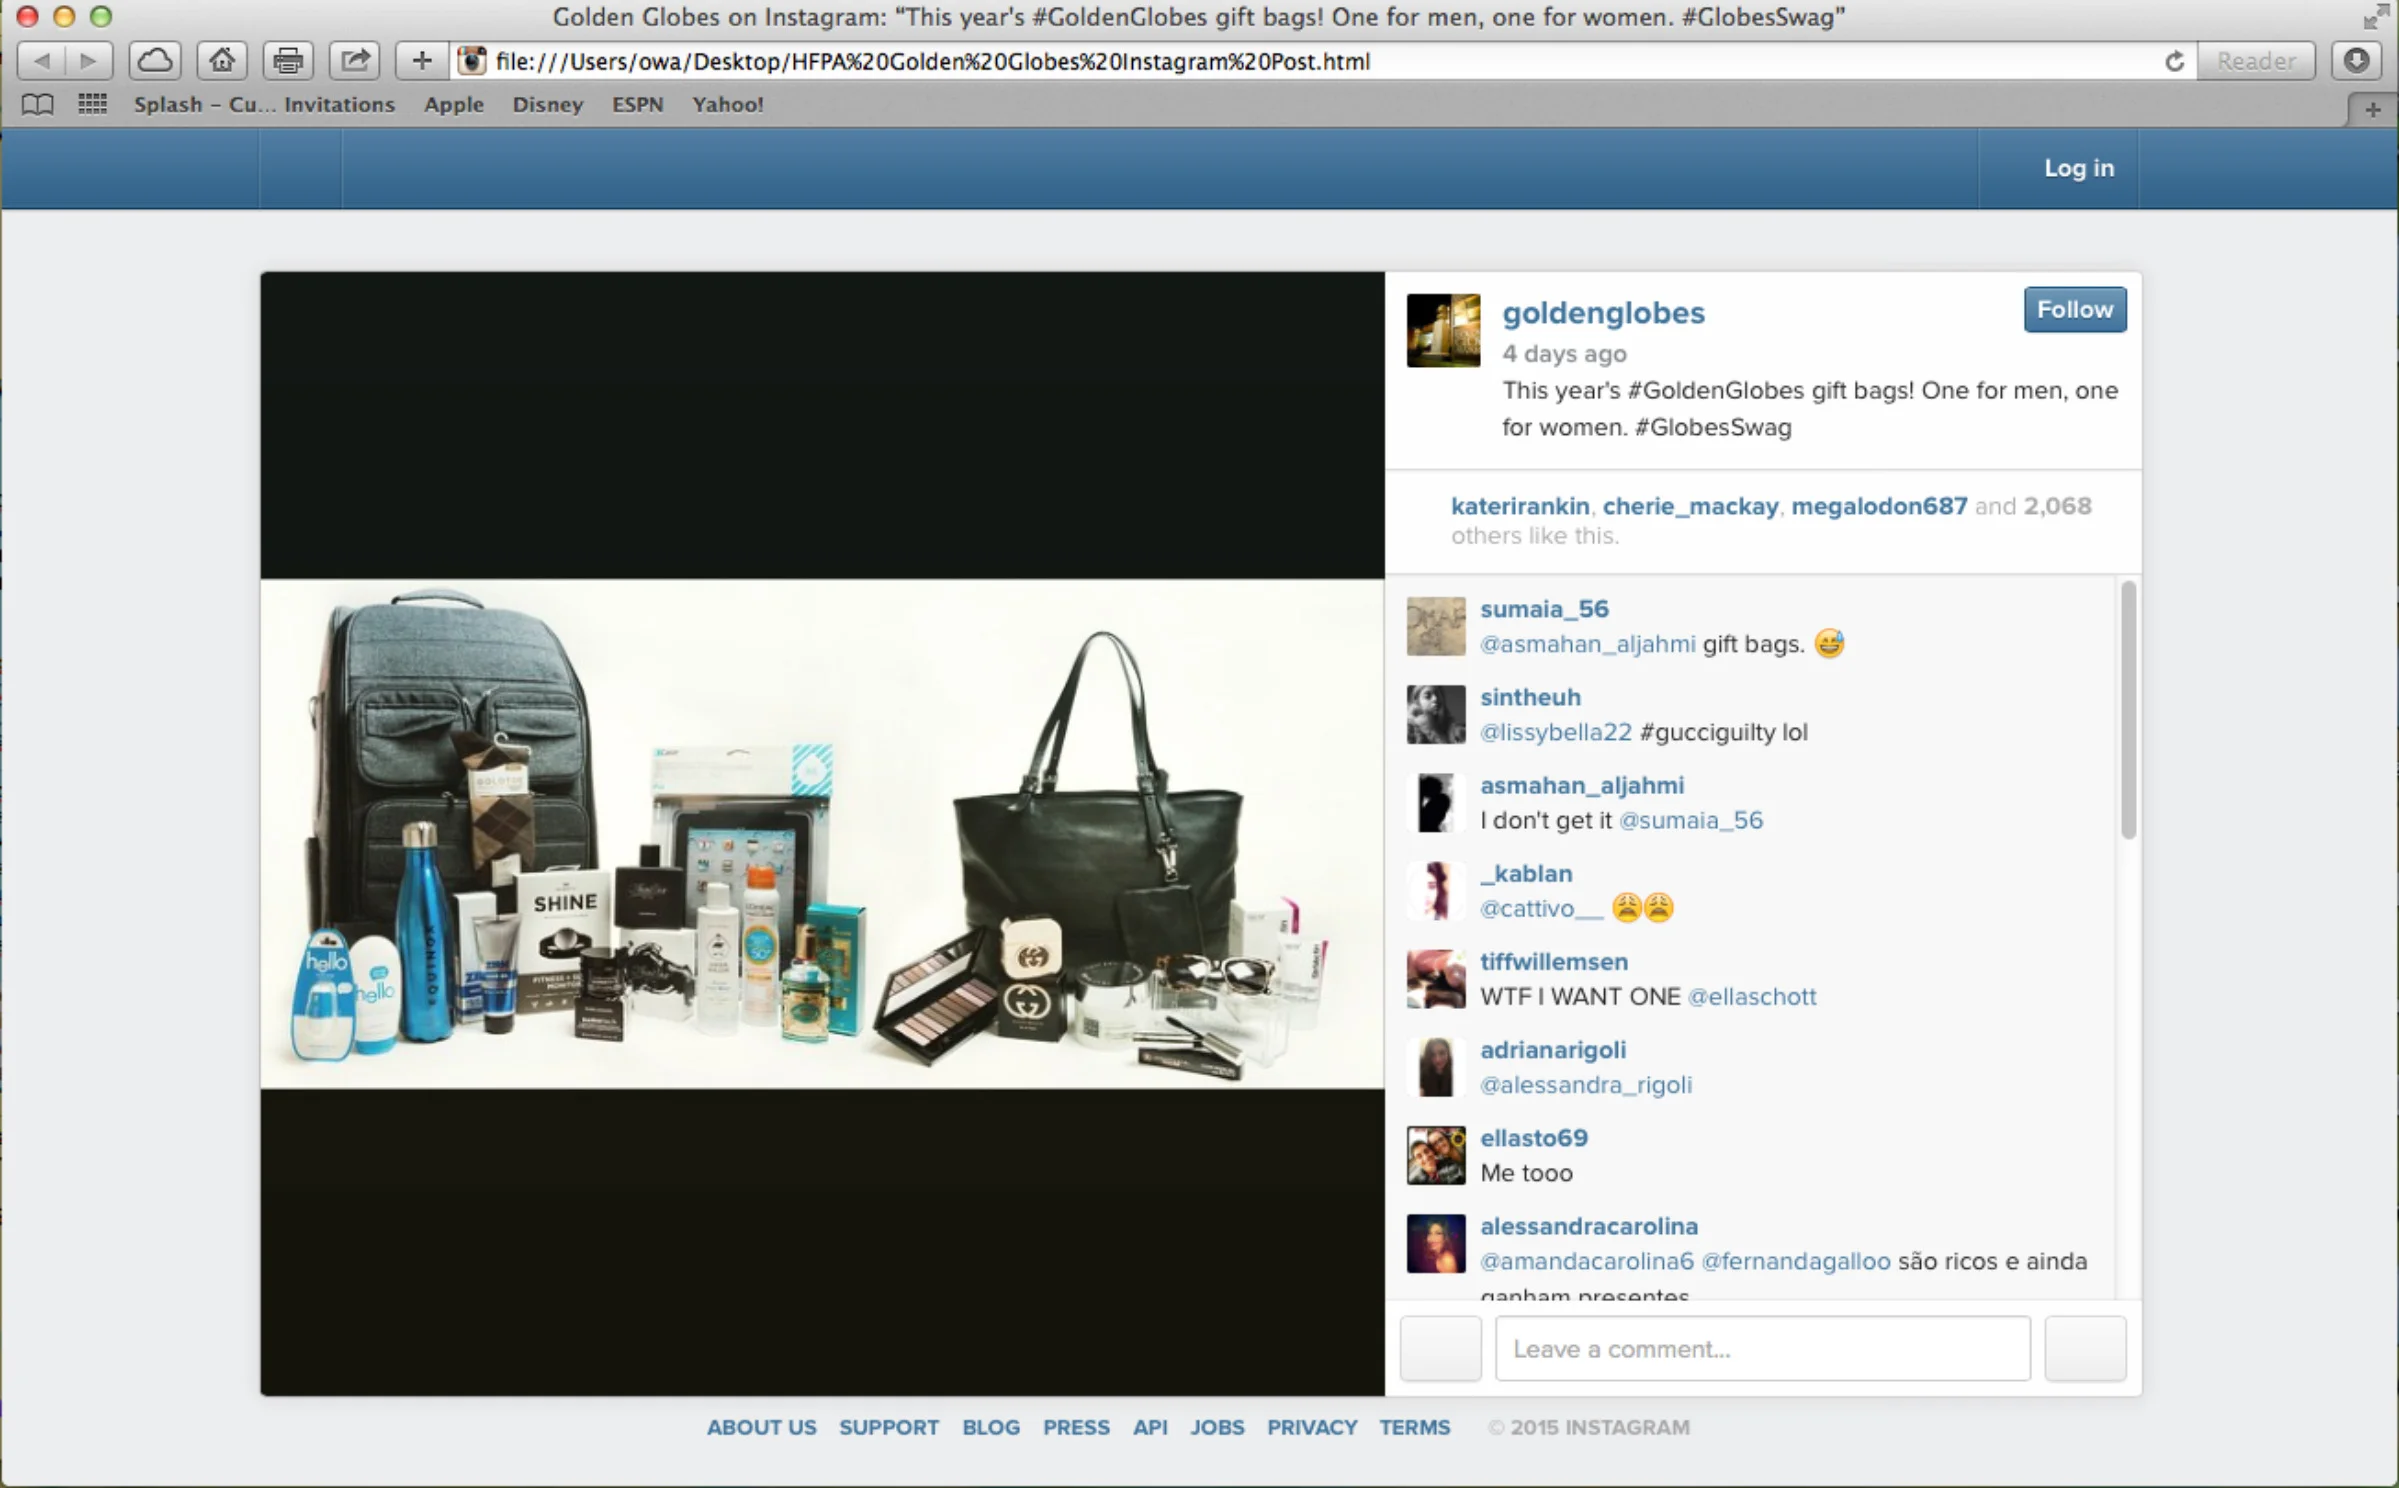
Task: View cherie_mackay's profile from likes
Action: 1690,506
